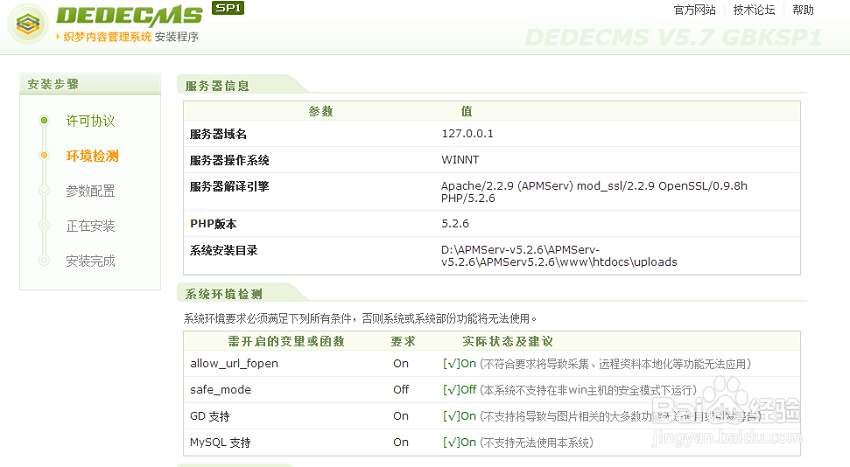Select the 正在安装 step
850x467 pixels.
tap(91, 226)
